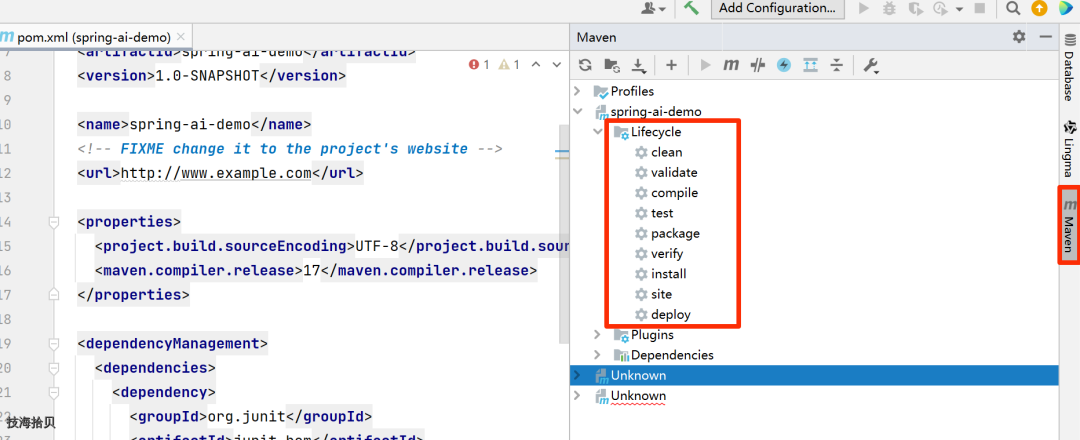Fold the properties block in gutter
The image size is (1080, 440).
54,222
